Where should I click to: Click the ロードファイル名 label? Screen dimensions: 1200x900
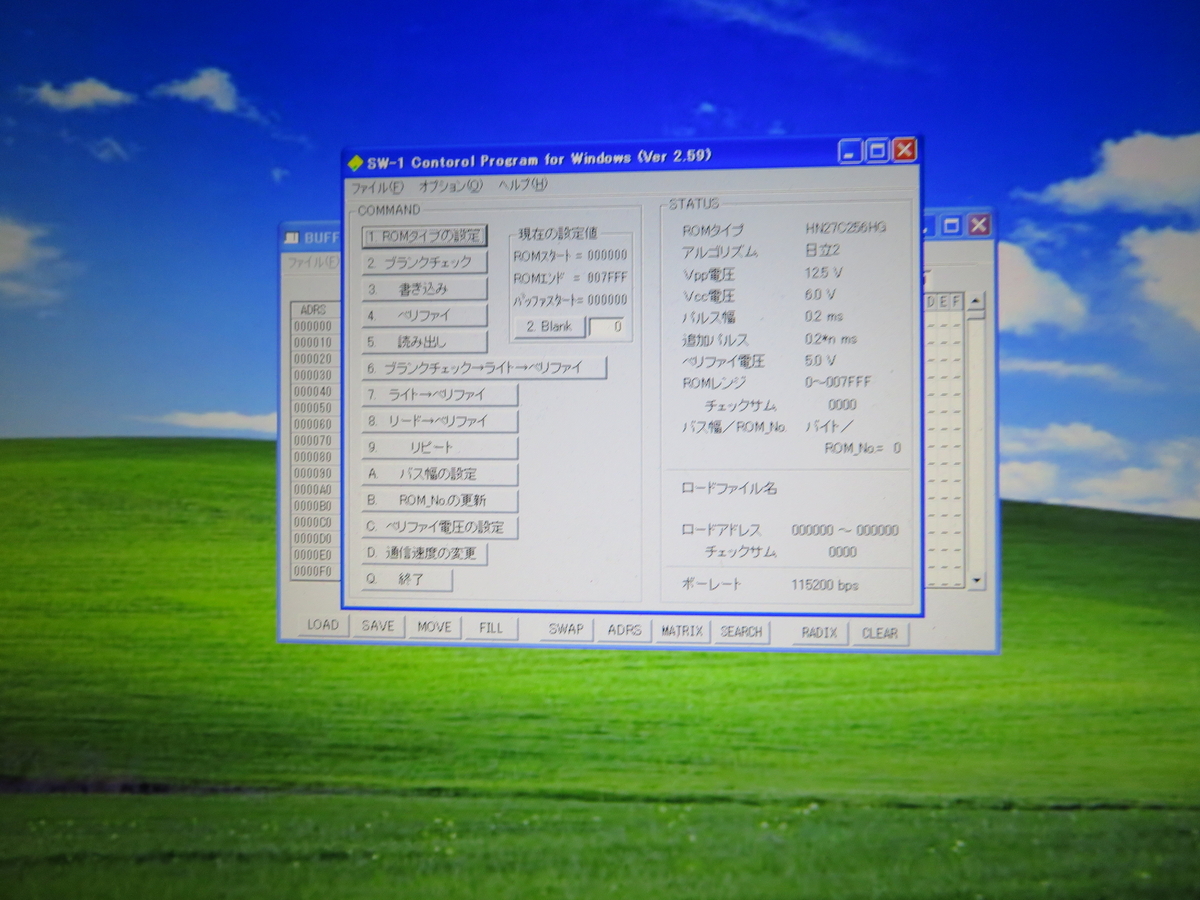(729, 489)
